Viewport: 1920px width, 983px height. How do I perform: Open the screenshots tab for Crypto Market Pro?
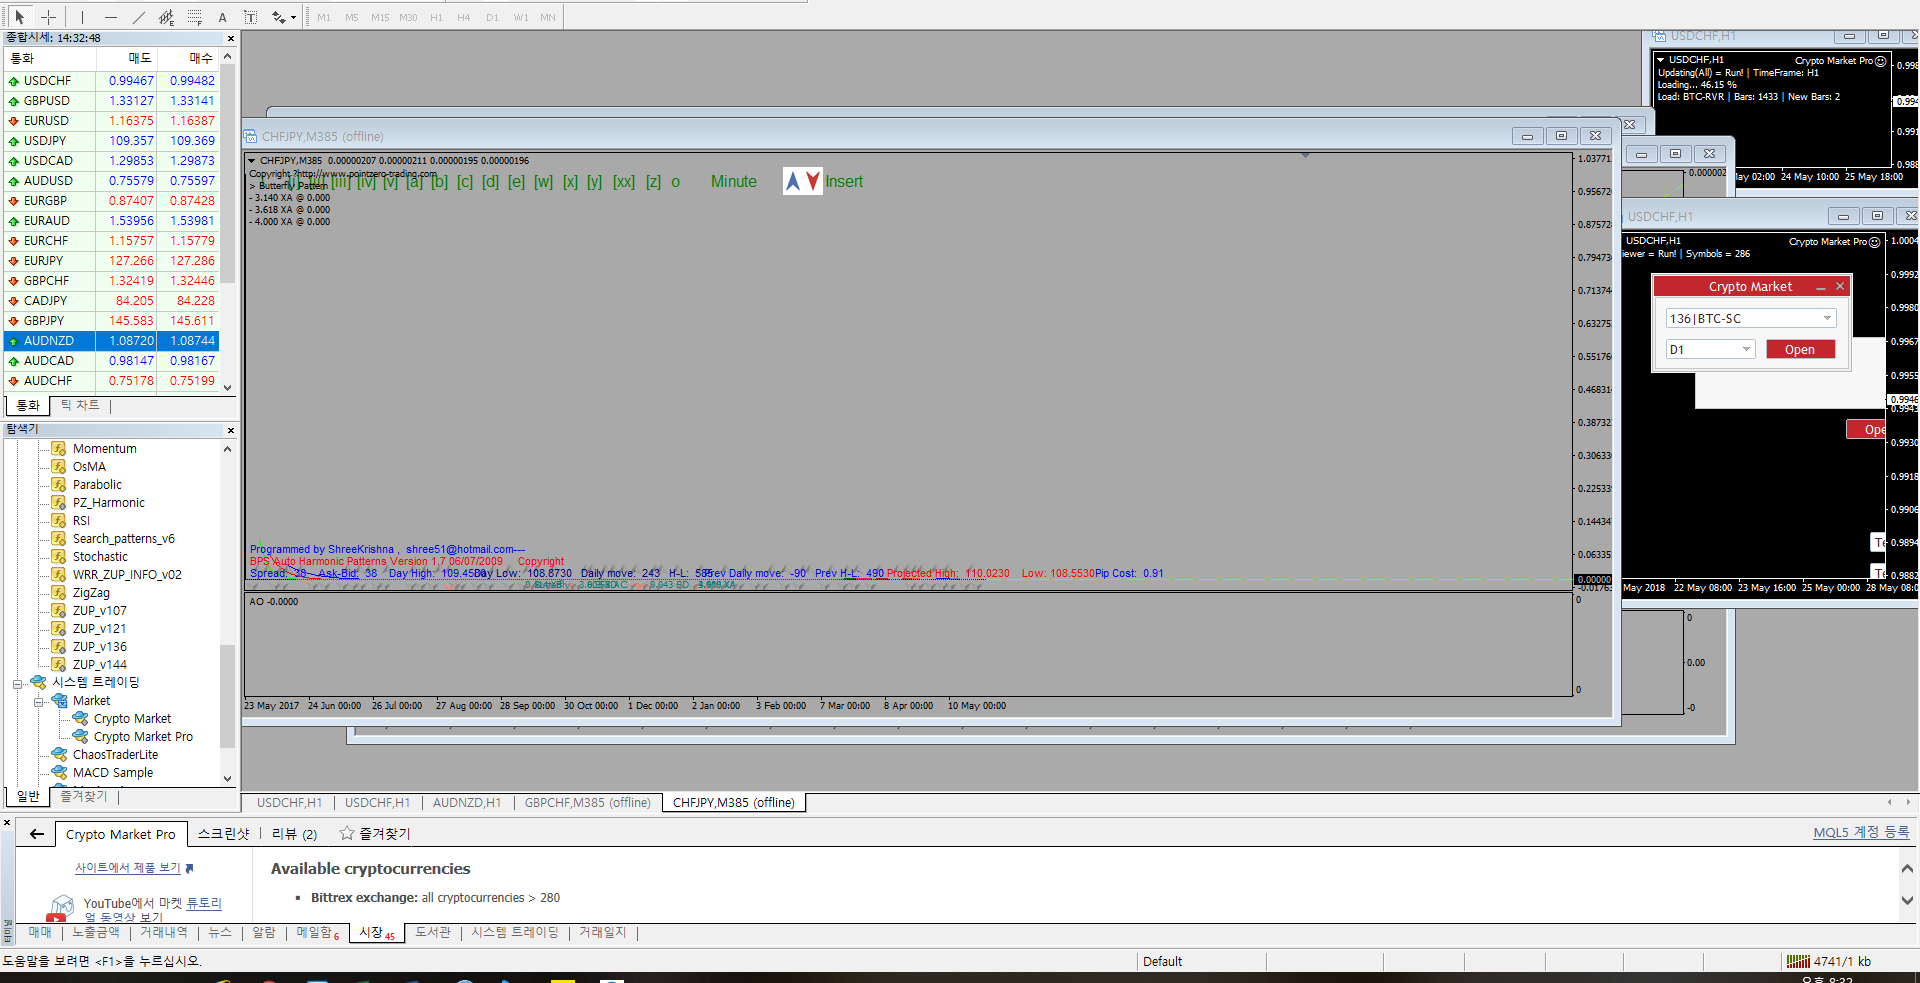(x=223, y=834)
